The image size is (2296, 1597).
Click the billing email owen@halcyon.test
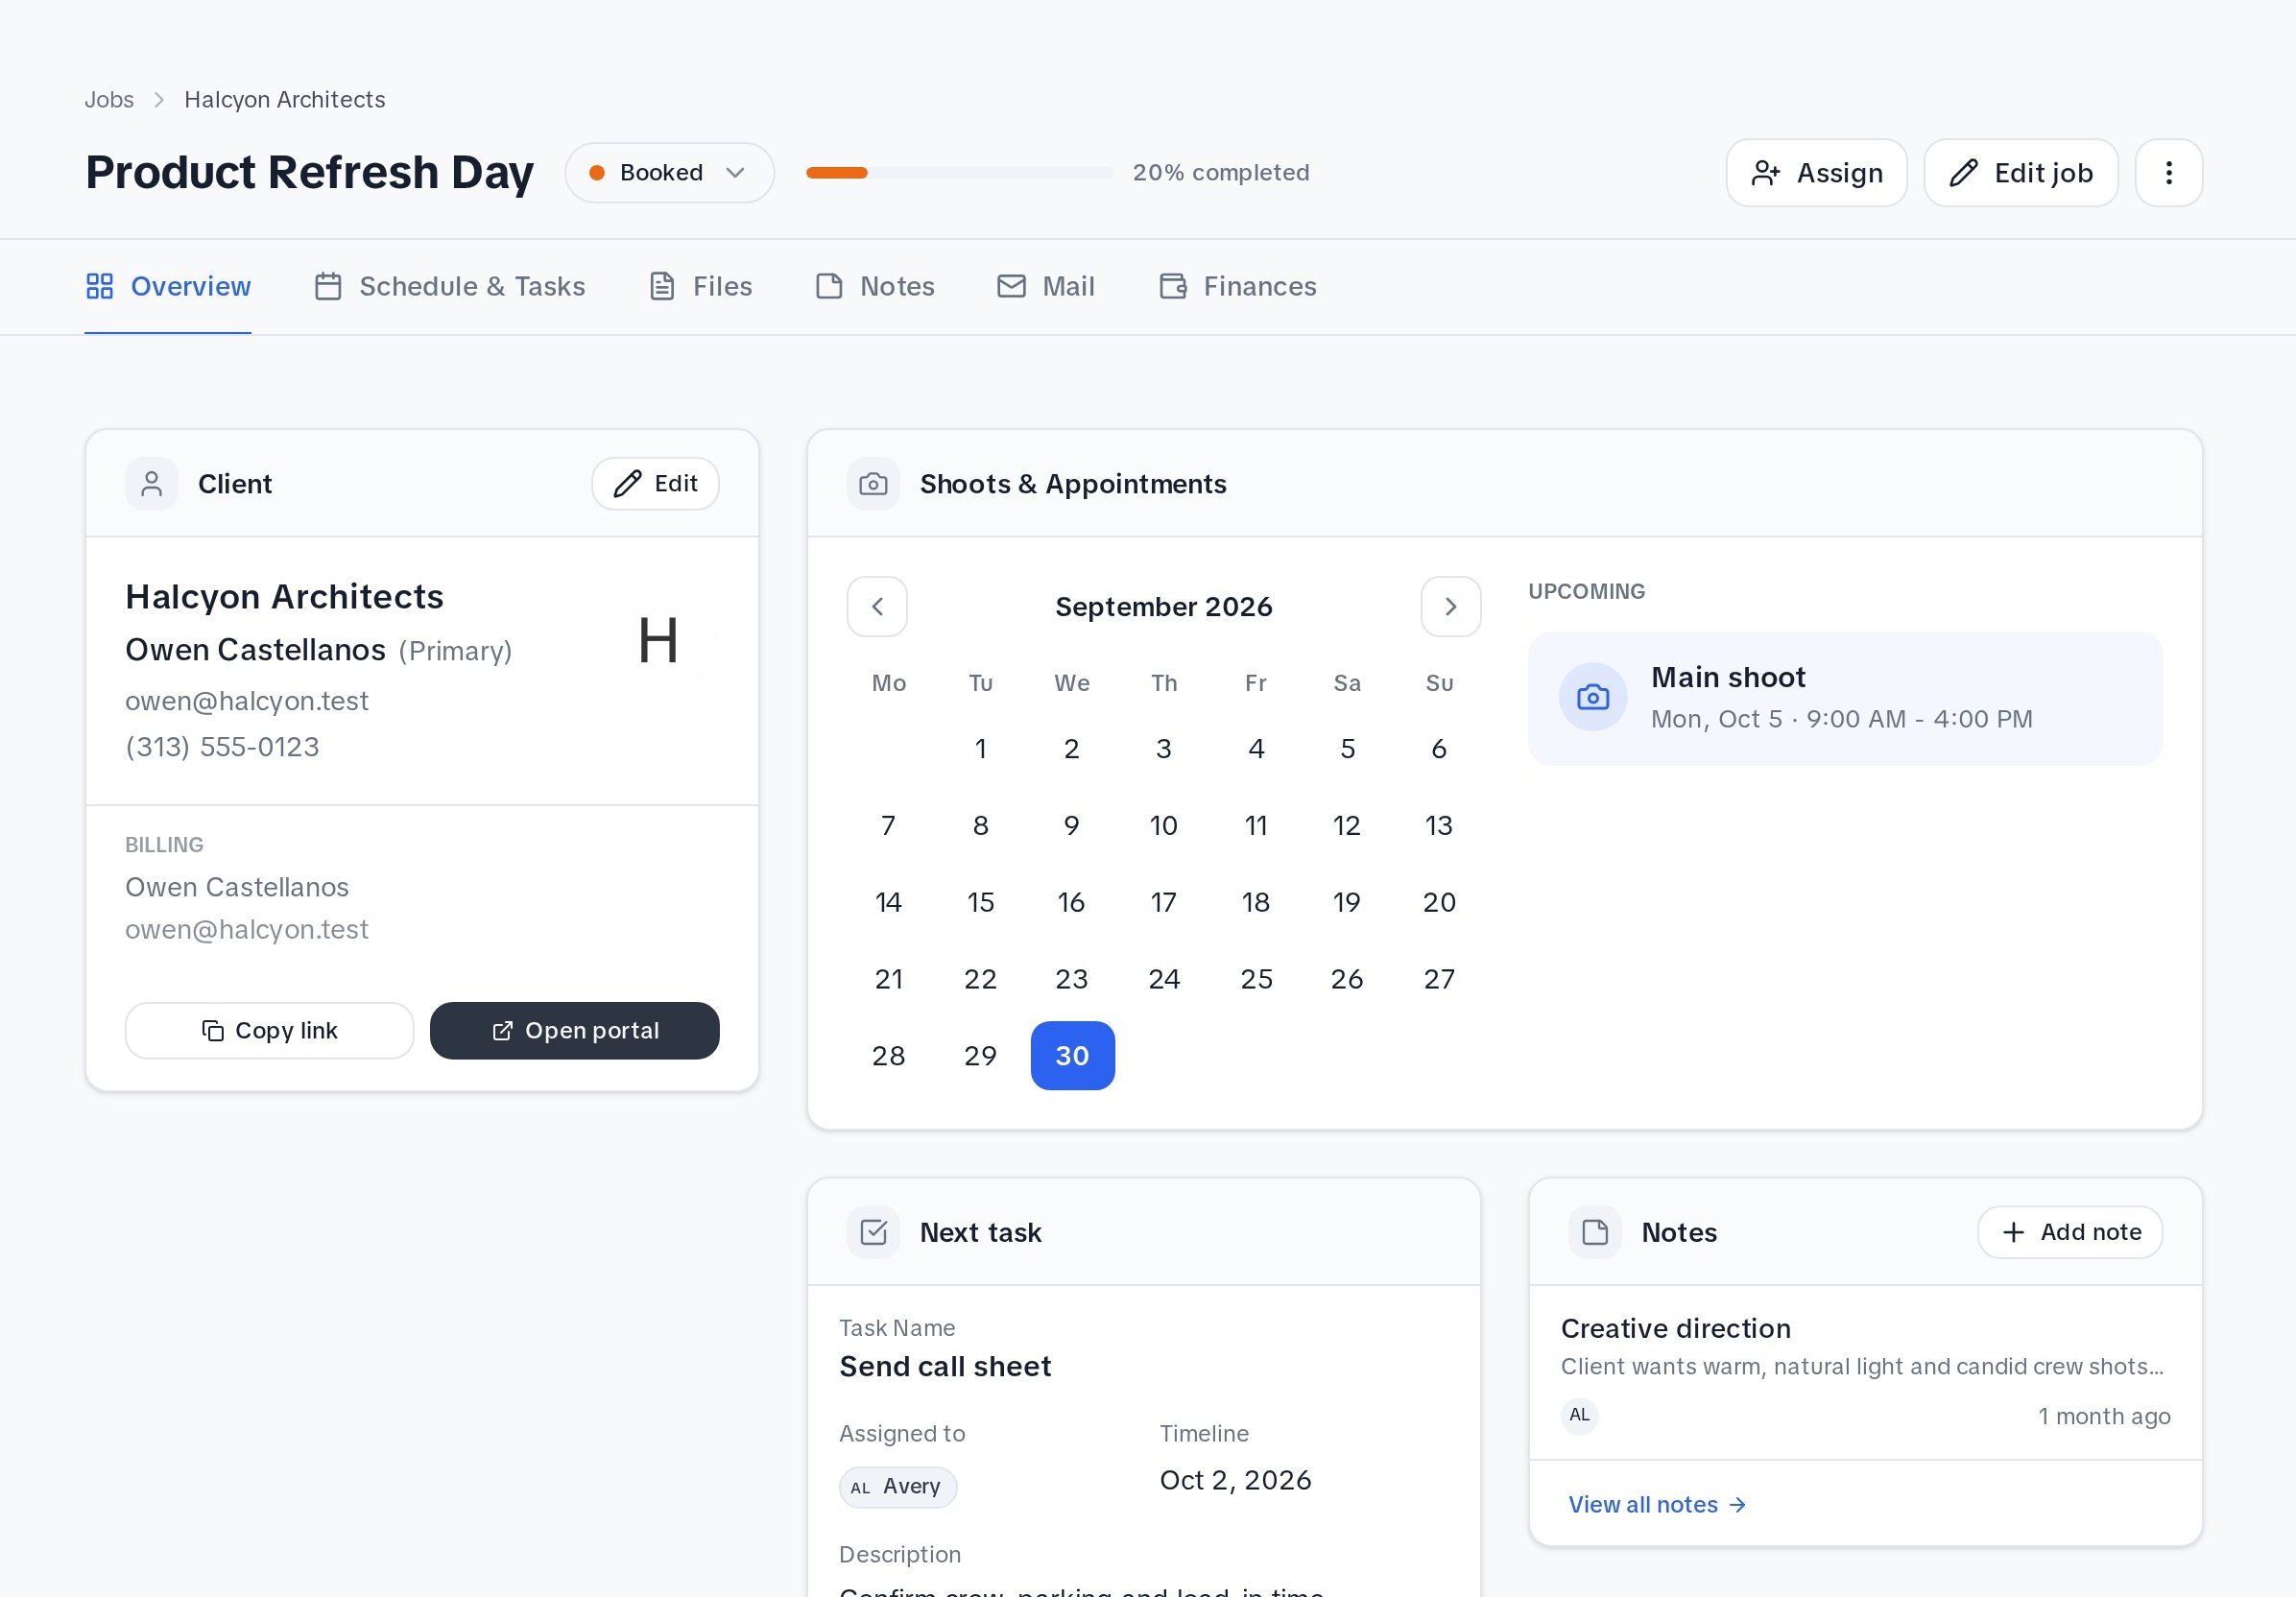[246, 929]
